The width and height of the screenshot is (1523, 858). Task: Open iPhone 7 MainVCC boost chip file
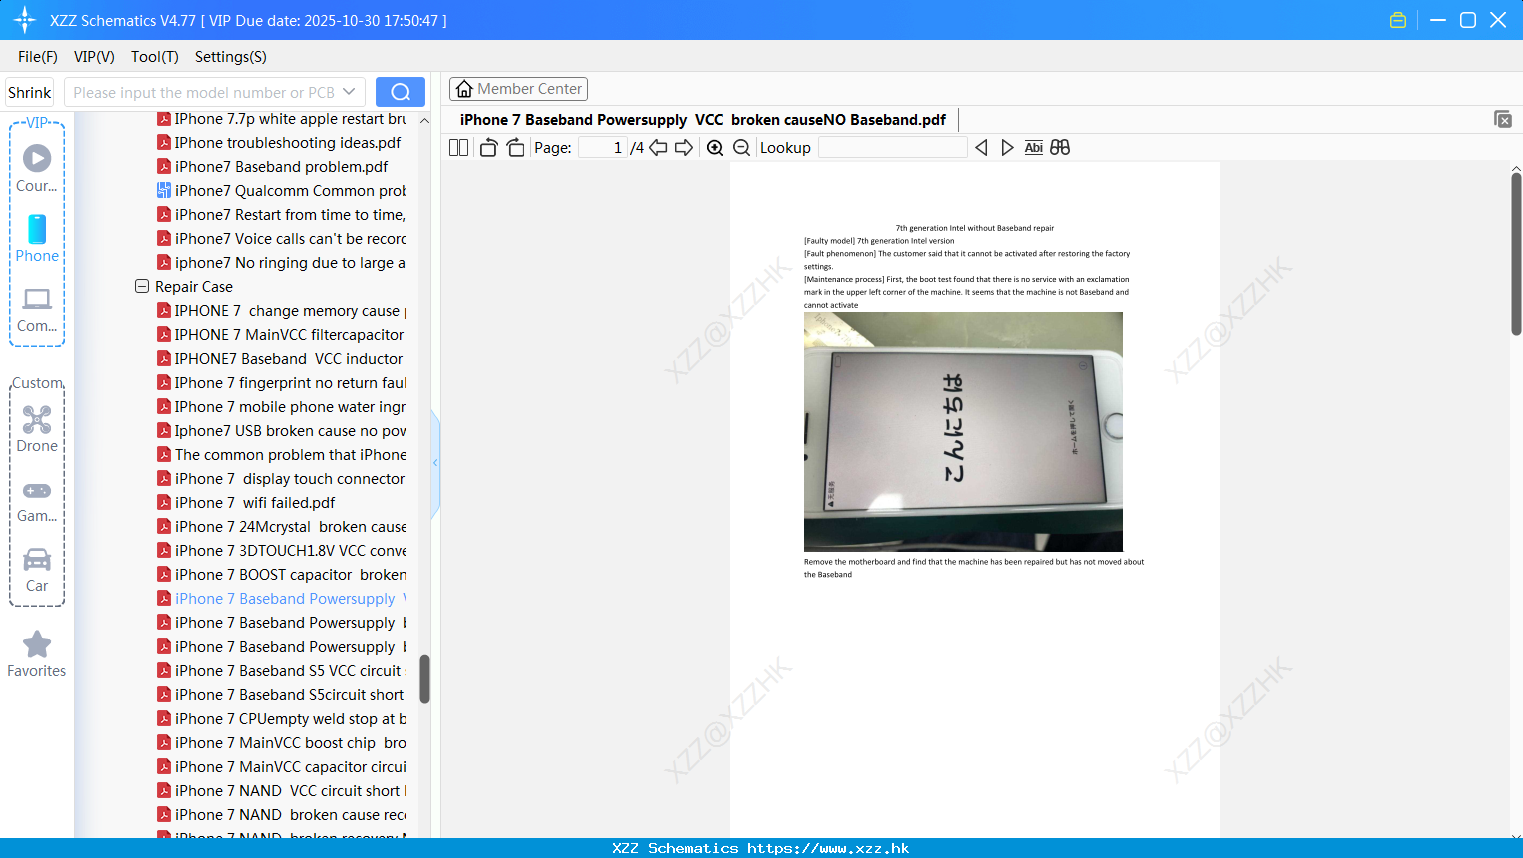pyautogui.click(x=282, y=743)
